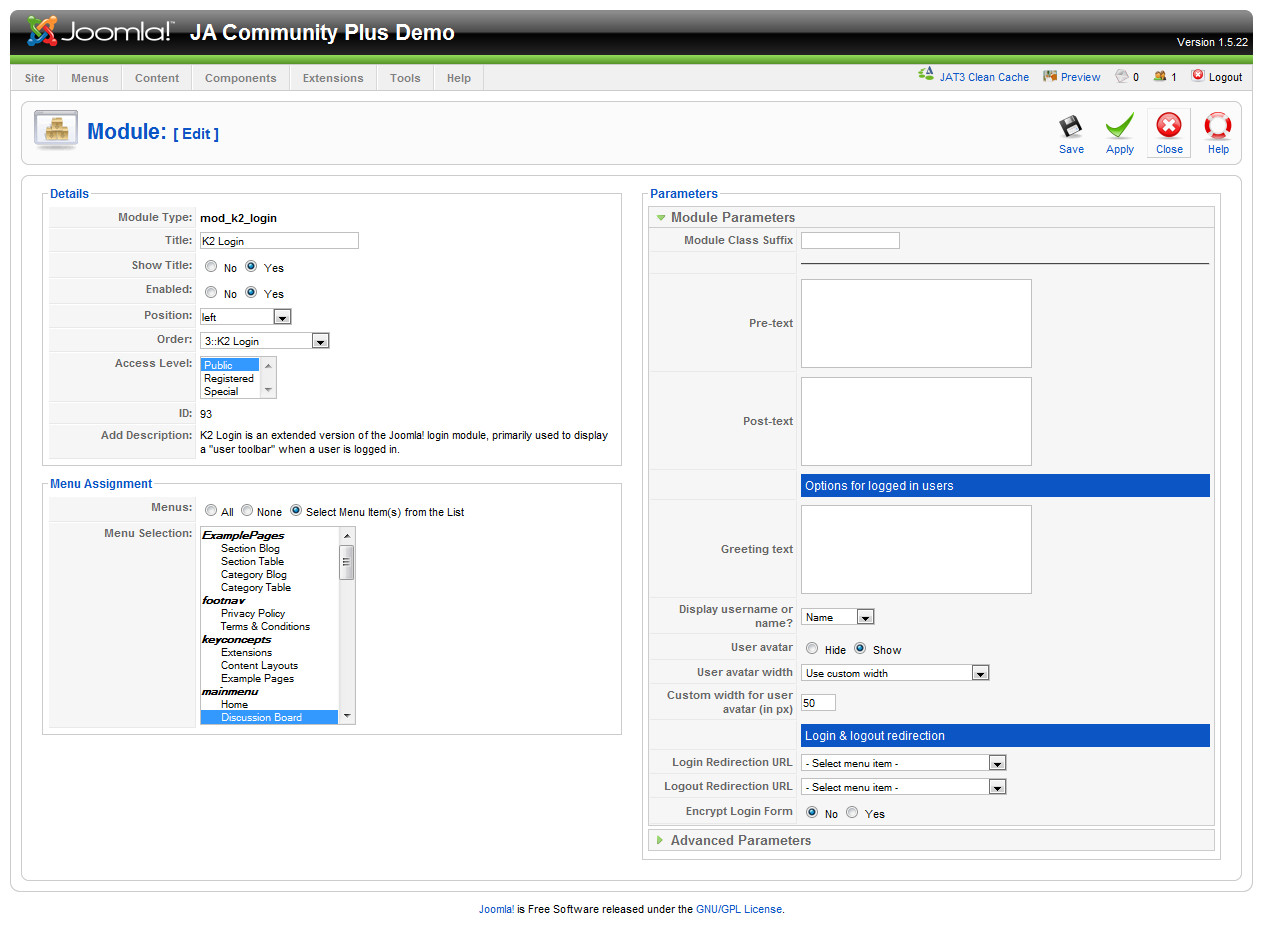This screenshot has height=925, width=1262.
Task: Follow the GNU/GPL License link
Action: (739, 910)
